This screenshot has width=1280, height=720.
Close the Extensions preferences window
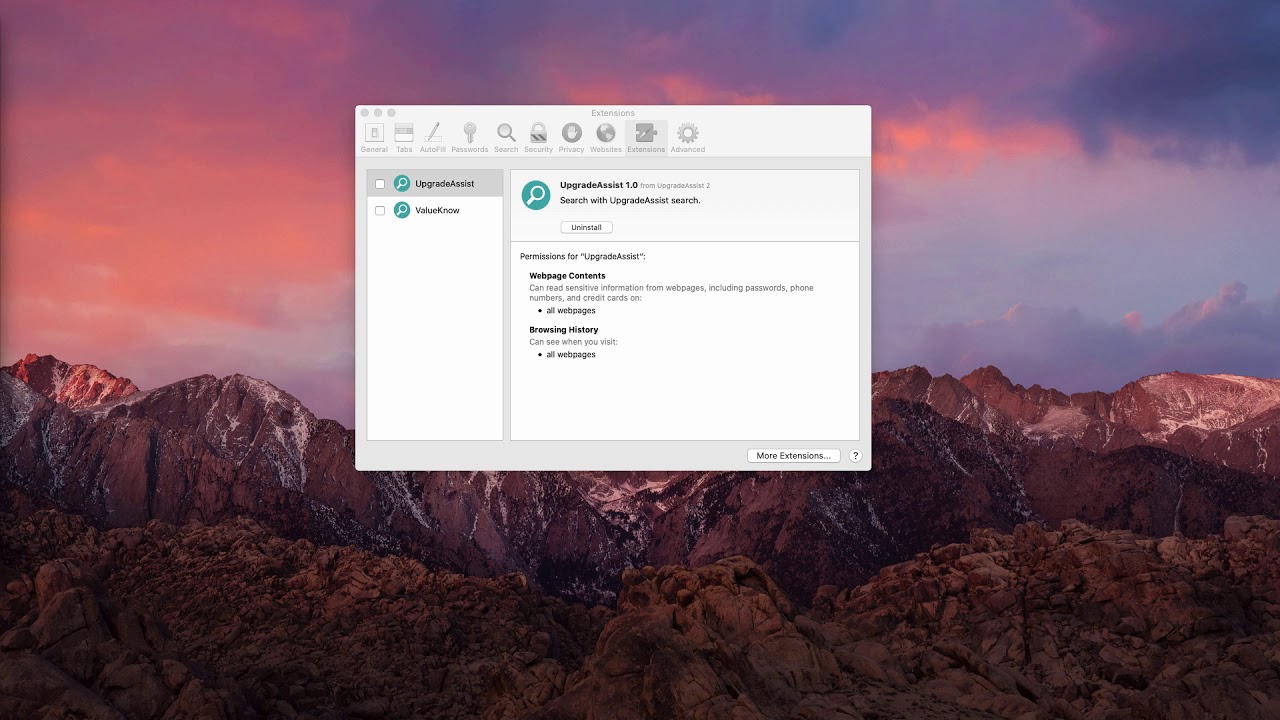[365, 113]
